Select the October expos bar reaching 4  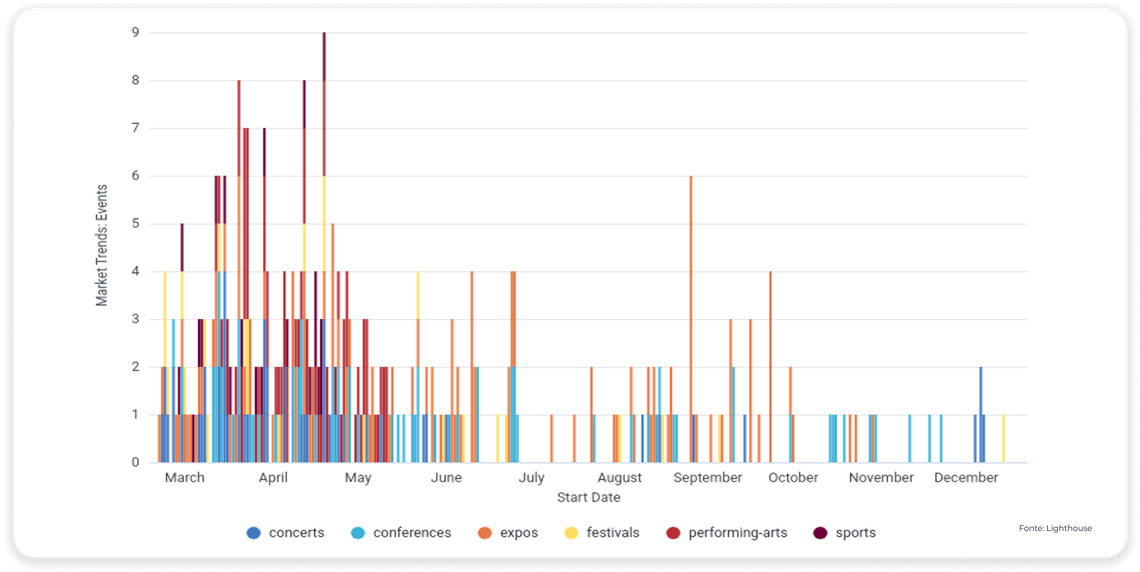click(770, 367)
